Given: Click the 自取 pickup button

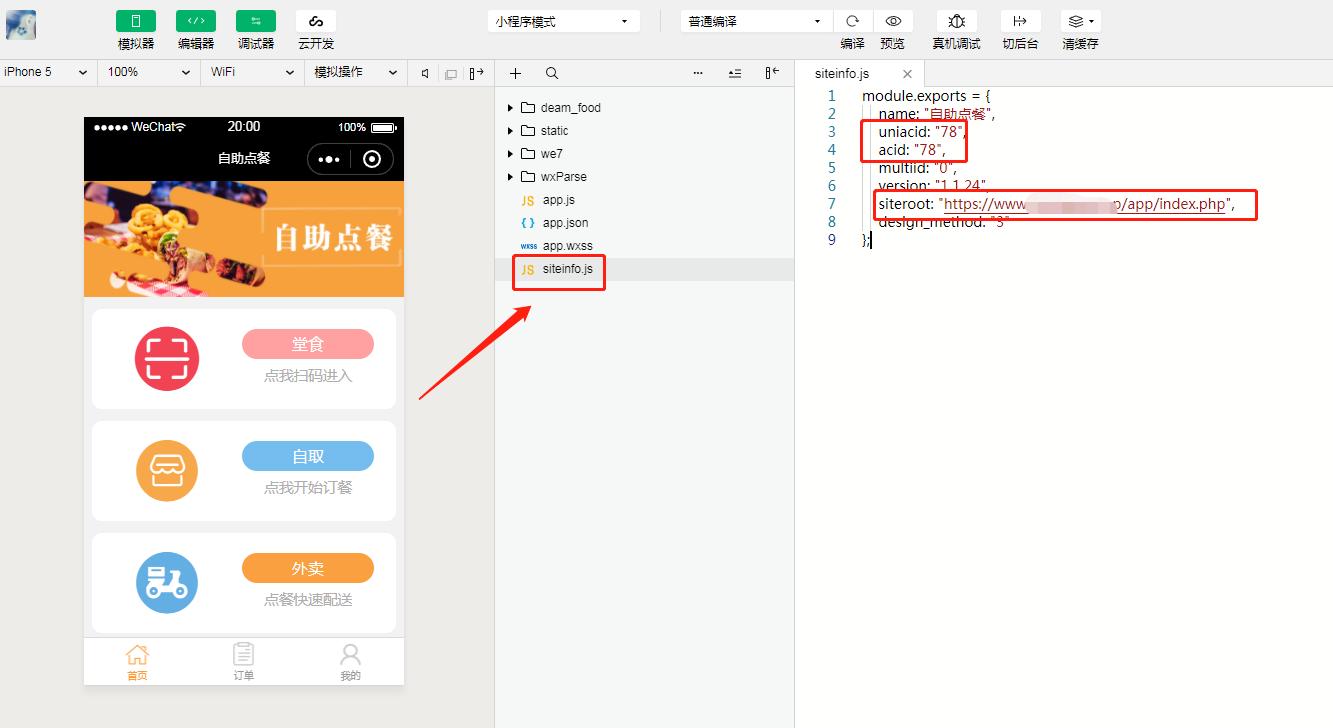Looking at the screenshot, I should [307, 455].
